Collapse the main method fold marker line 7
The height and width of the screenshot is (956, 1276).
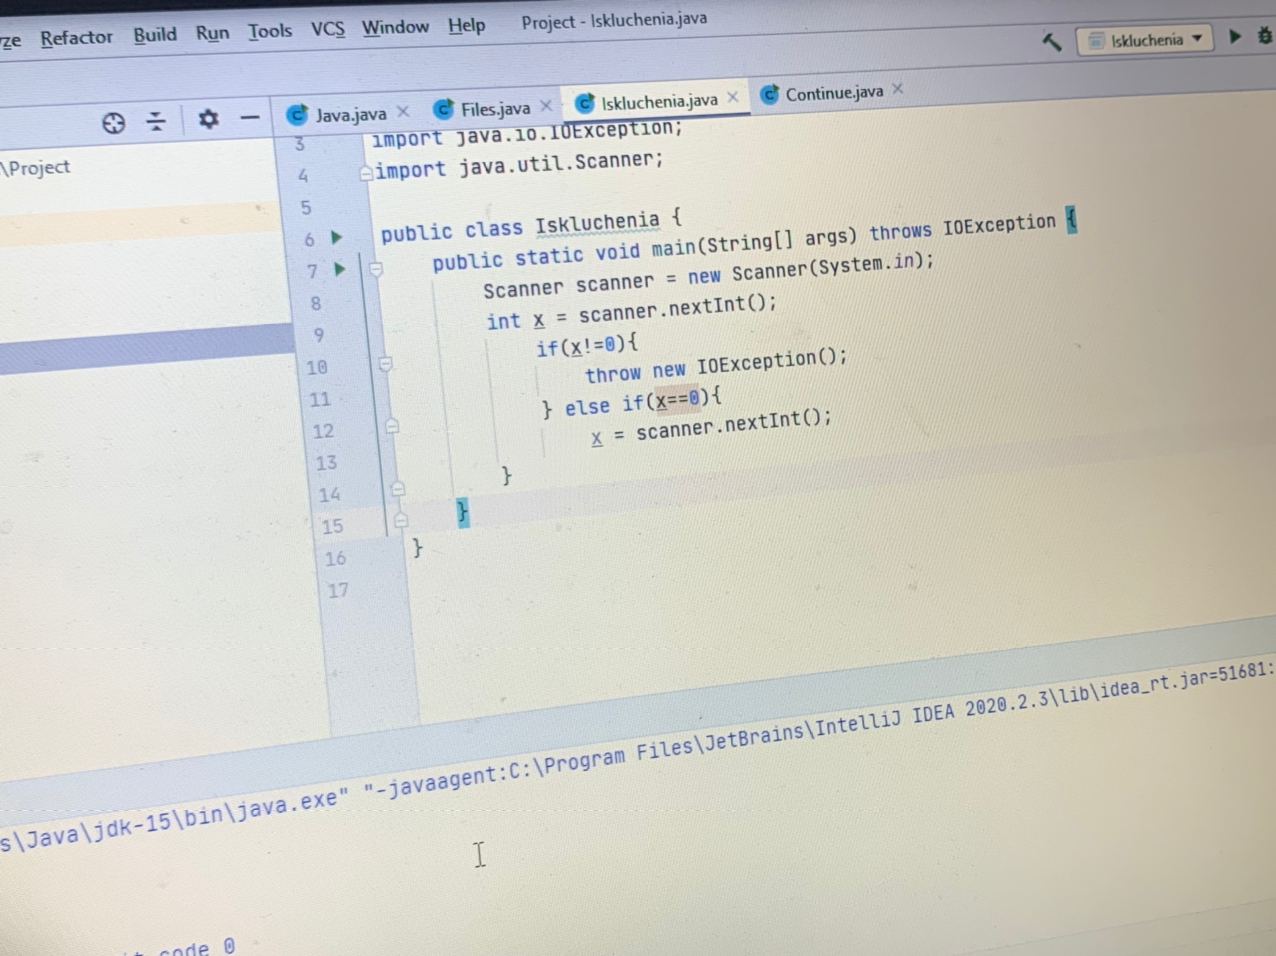coord(376,268)
